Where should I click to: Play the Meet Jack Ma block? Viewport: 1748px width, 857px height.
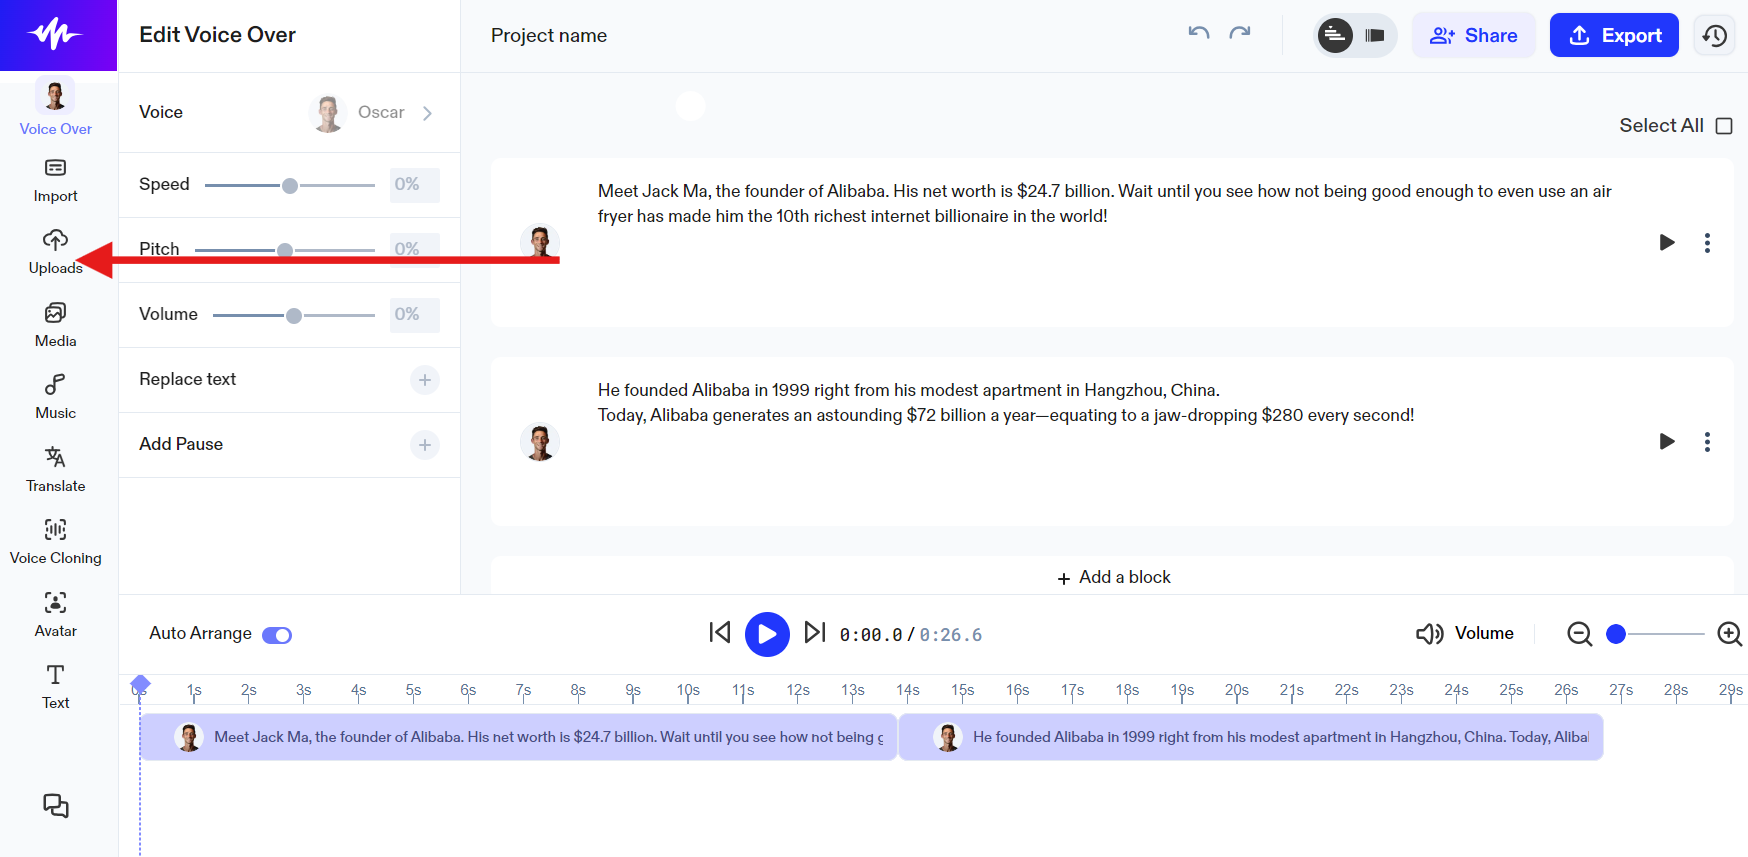coord(1667,242)
